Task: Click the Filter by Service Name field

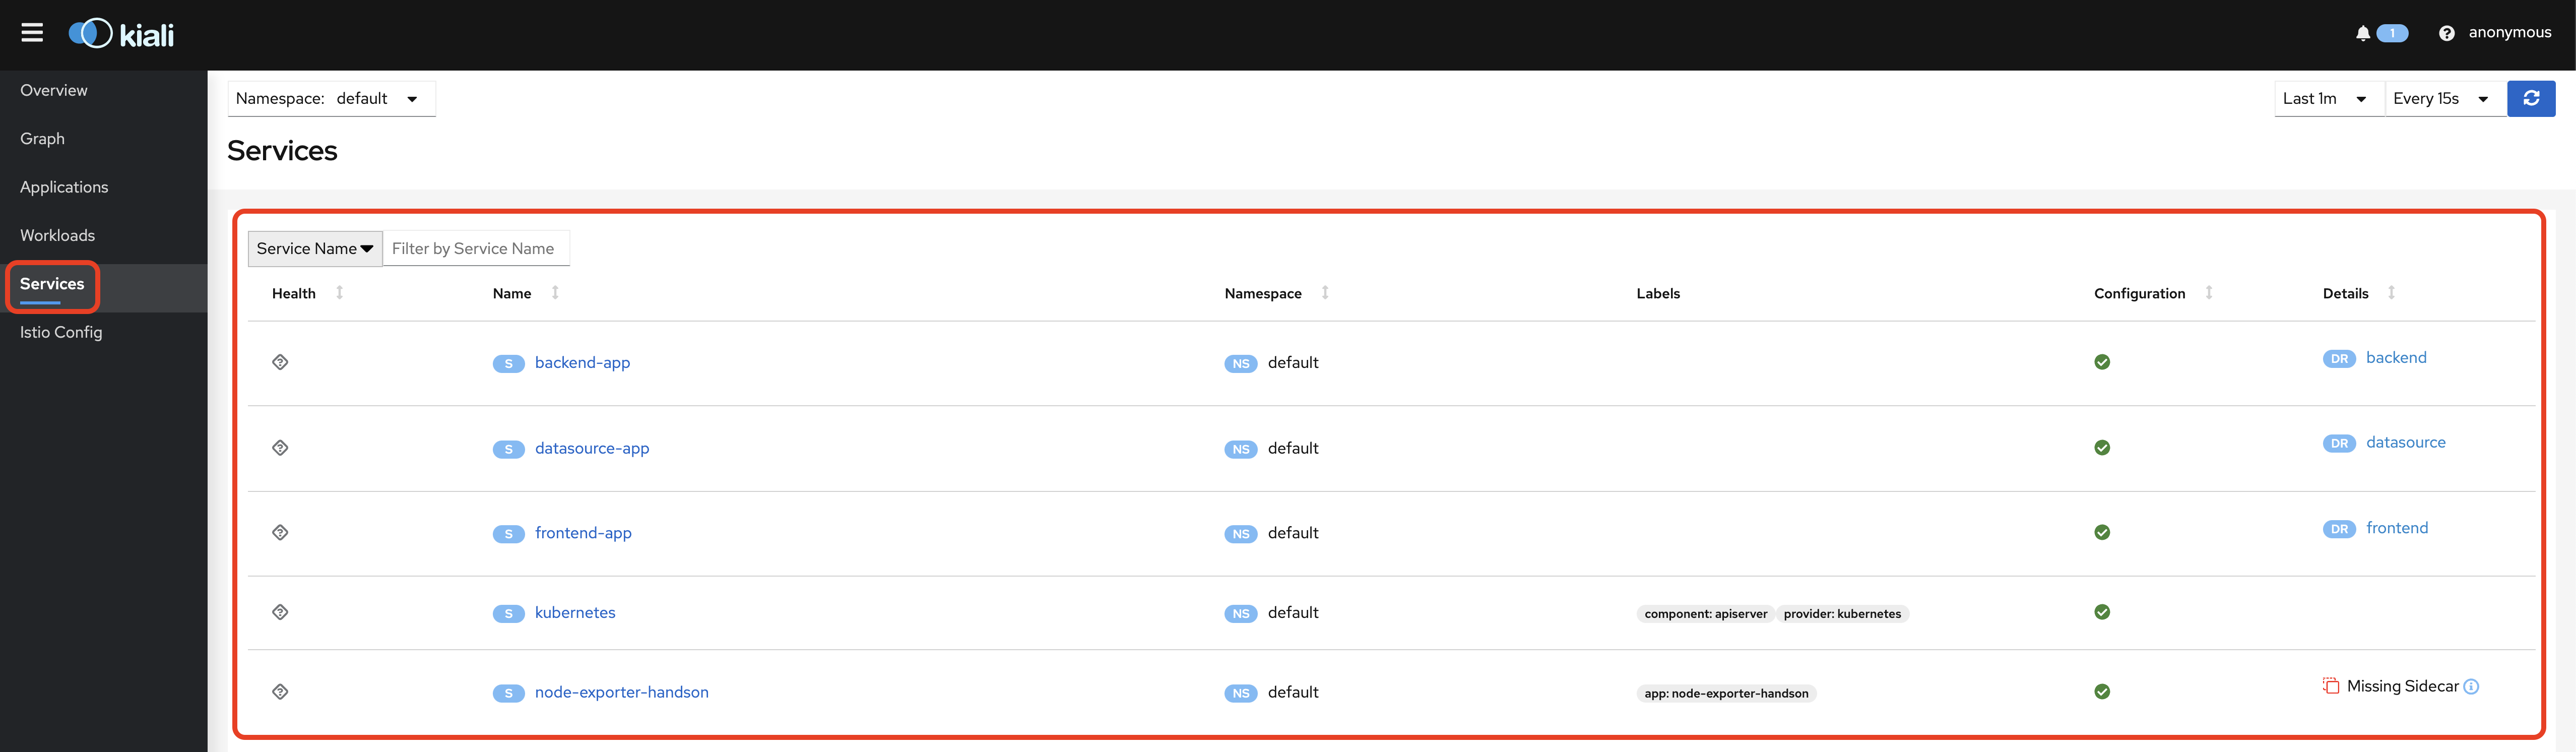Action: 475,248
